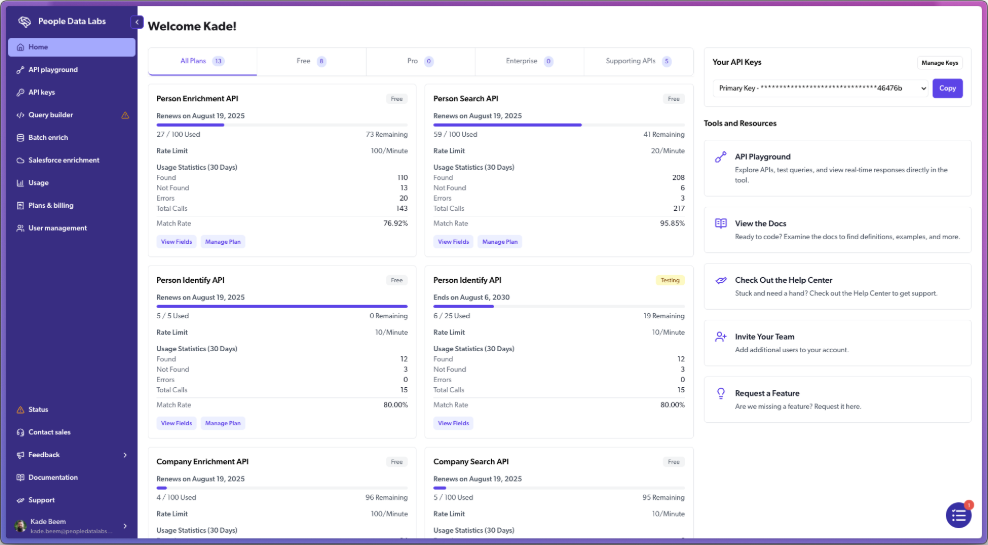Click the Usage bar chart icon in sidebar
The image size is (988, 545).
click(x=20, y=183)
